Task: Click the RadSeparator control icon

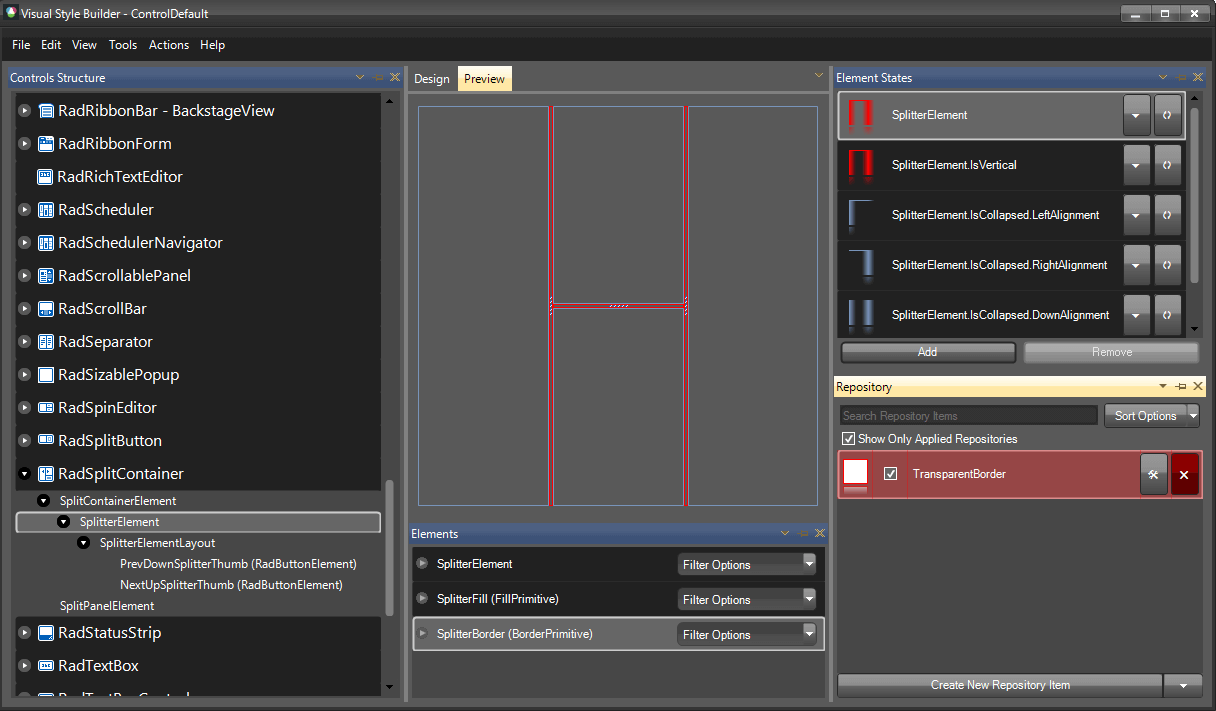Action: (45, 342)
